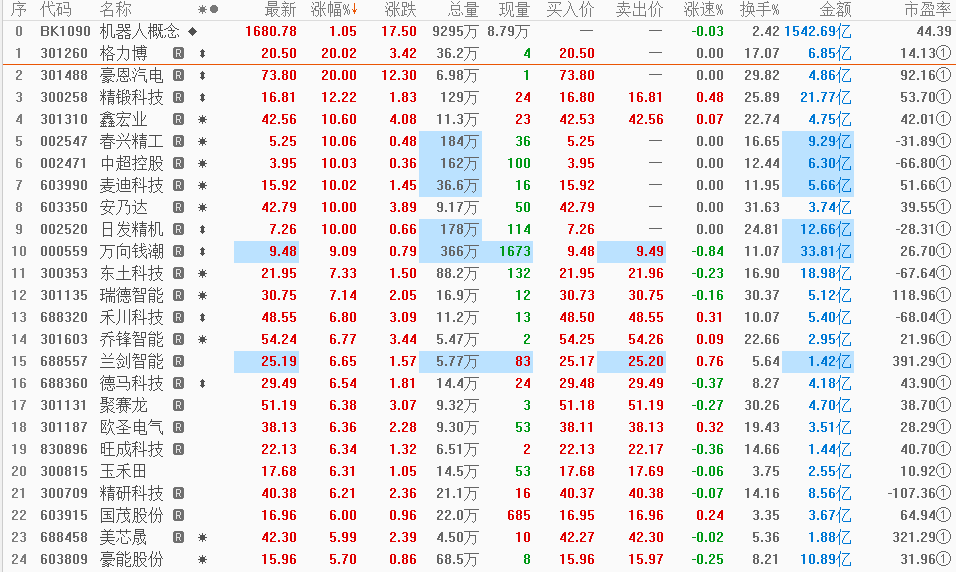Click the R badge next to 国茂股份

(x=178, y=515)
